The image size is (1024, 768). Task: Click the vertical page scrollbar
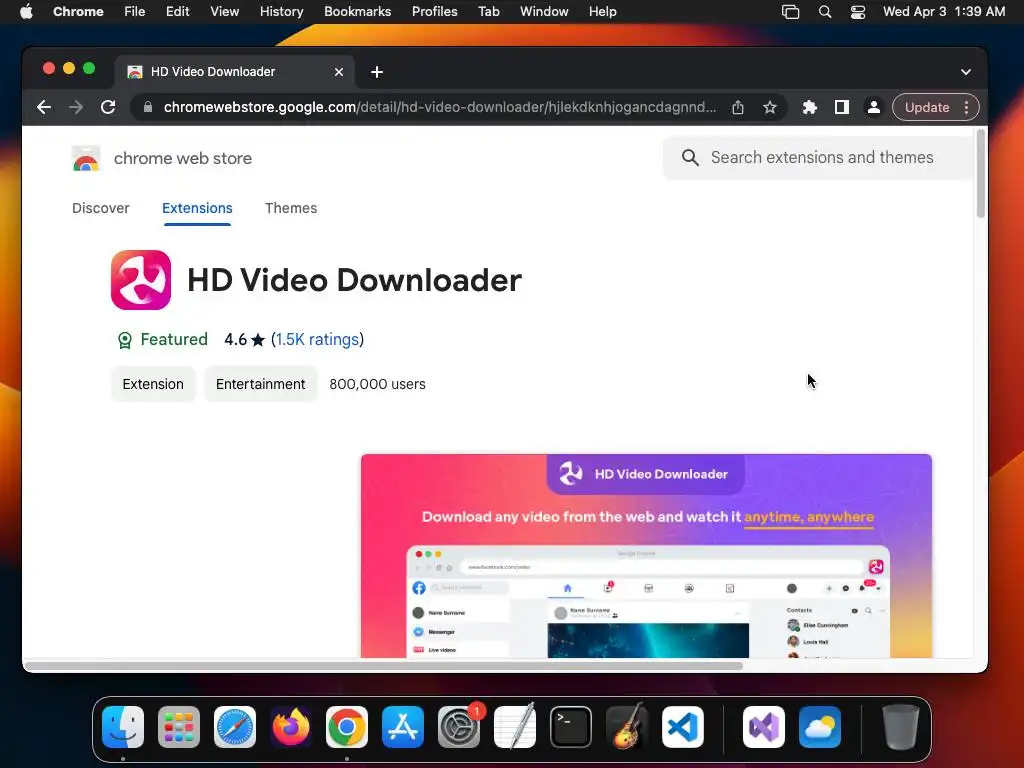[x=980, y=174]
